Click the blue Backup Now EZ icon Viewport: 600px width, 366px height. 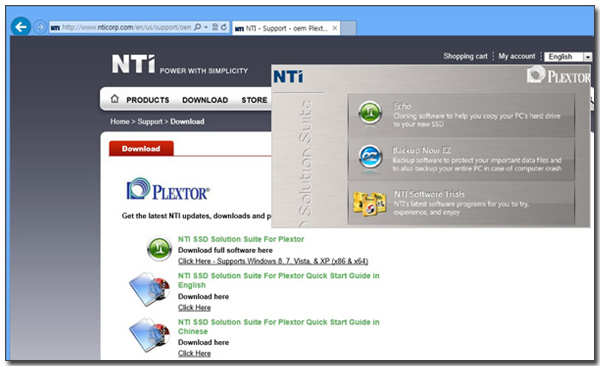click(370, 157)
